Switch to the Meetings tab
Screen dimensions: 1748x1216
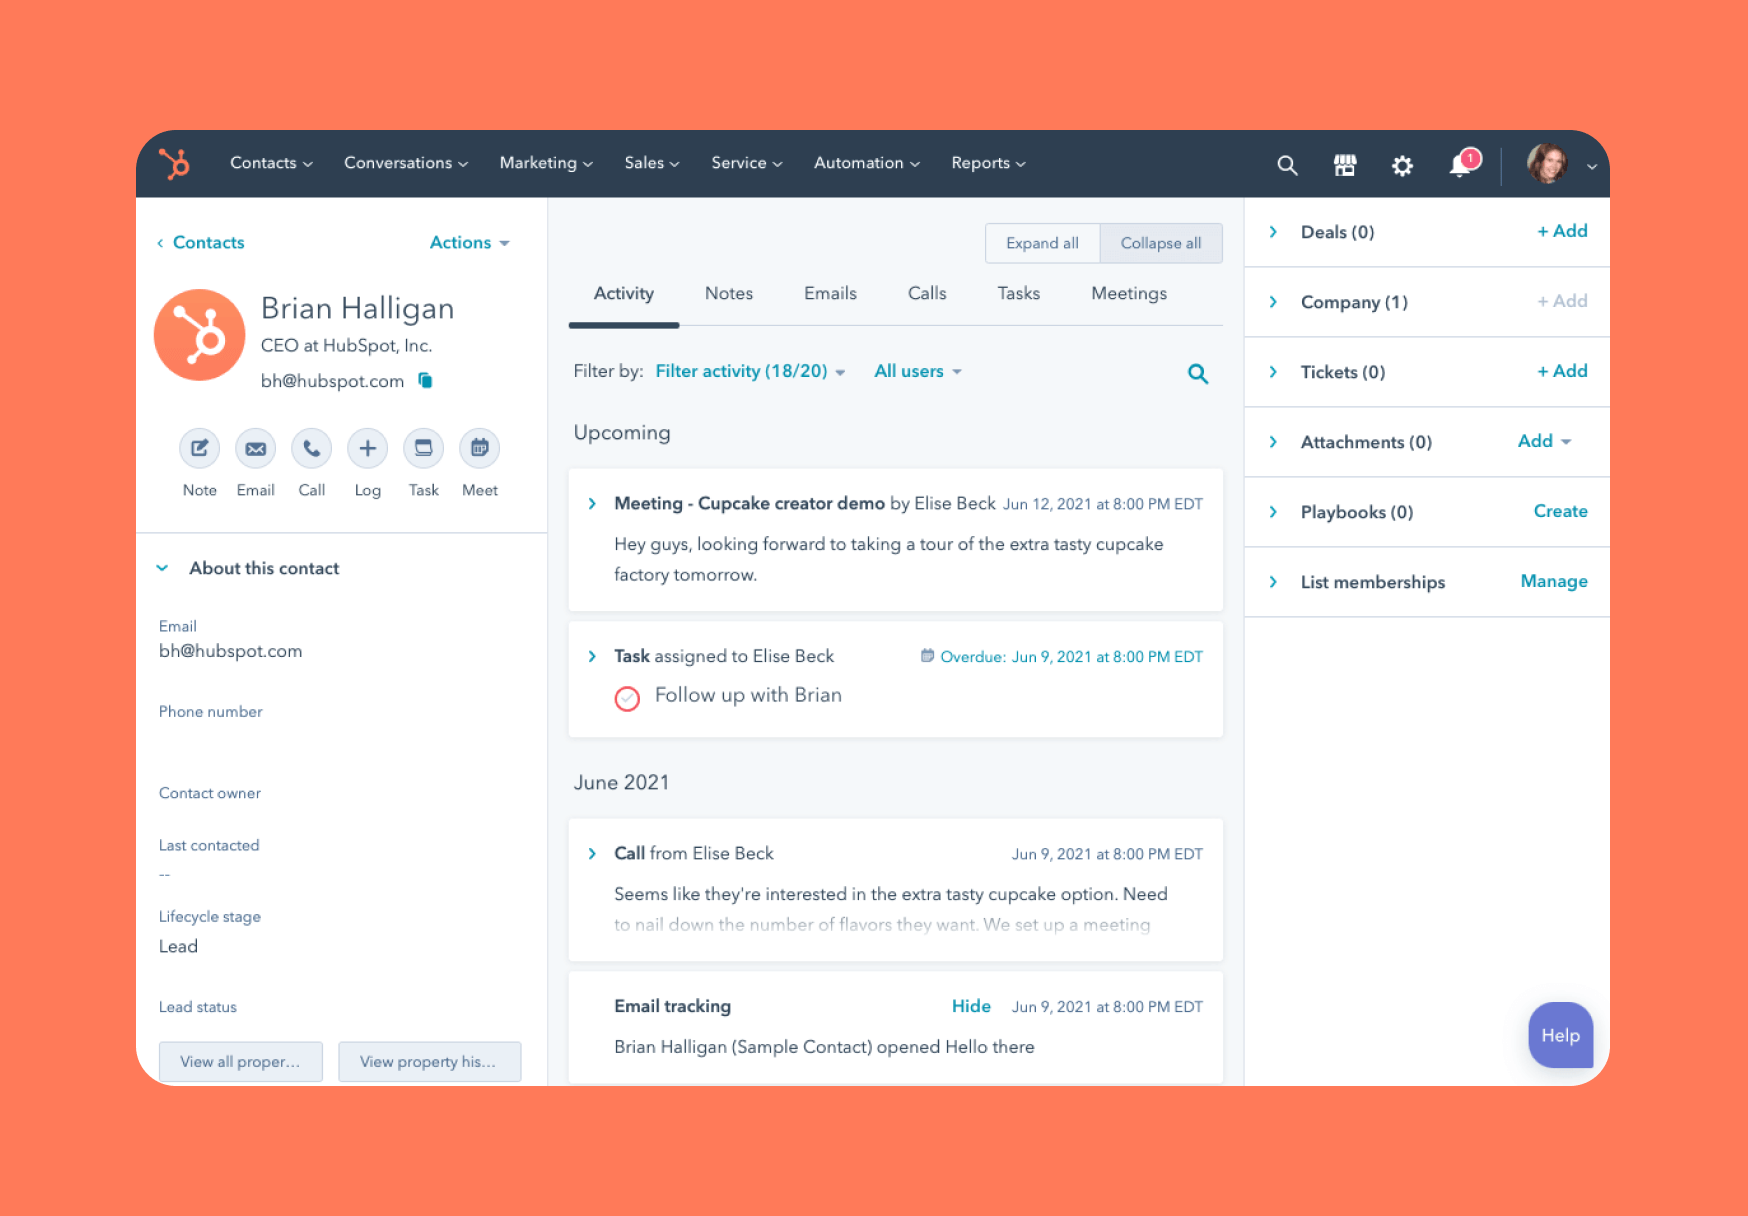tap(1129, 293)
